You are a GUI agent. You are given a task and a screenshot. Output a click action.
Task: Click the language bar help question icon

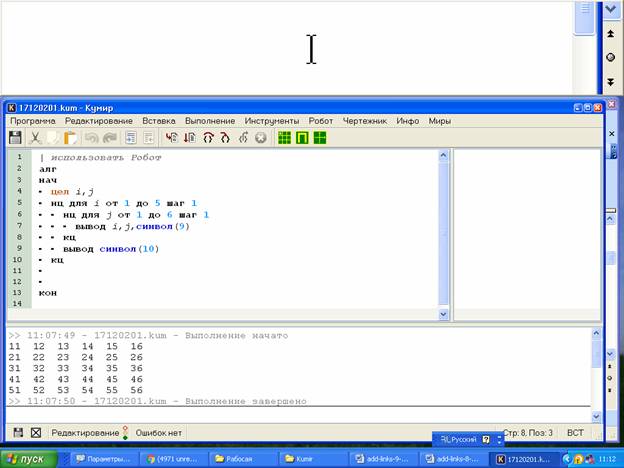(x=486, y=439)
